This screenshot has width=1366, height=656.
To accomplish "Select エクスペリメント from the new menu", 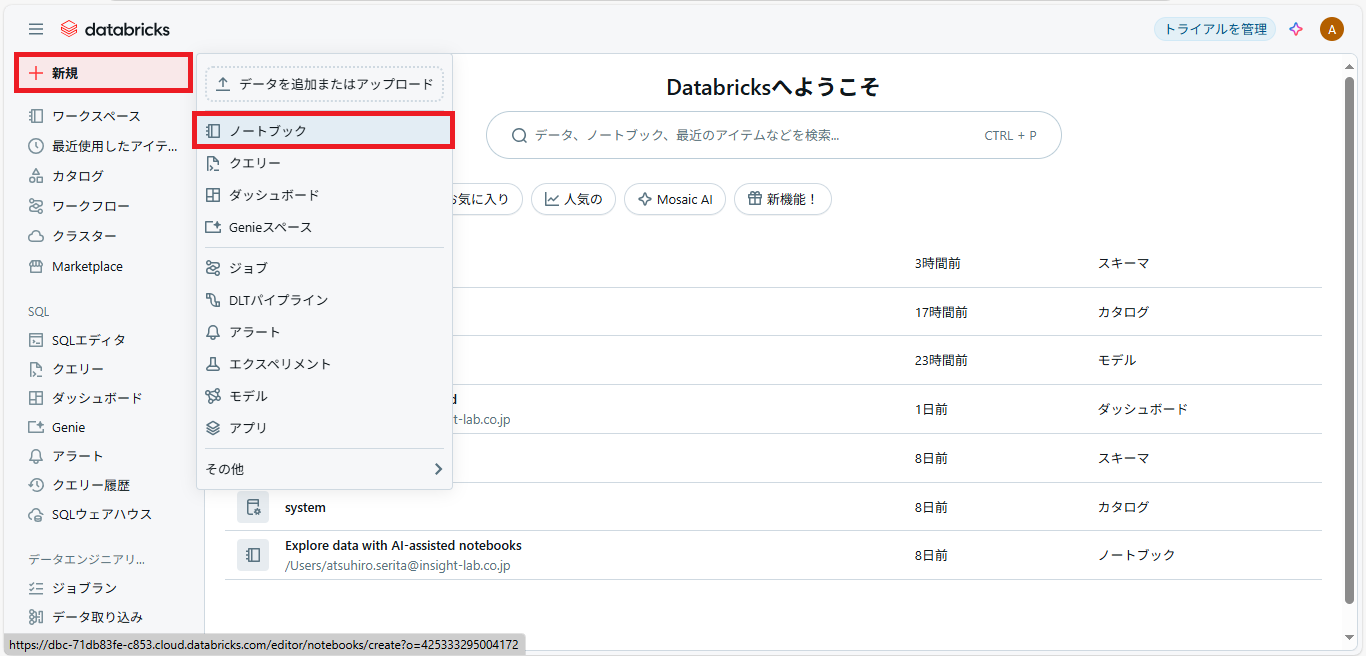I will tap(324, 364).
